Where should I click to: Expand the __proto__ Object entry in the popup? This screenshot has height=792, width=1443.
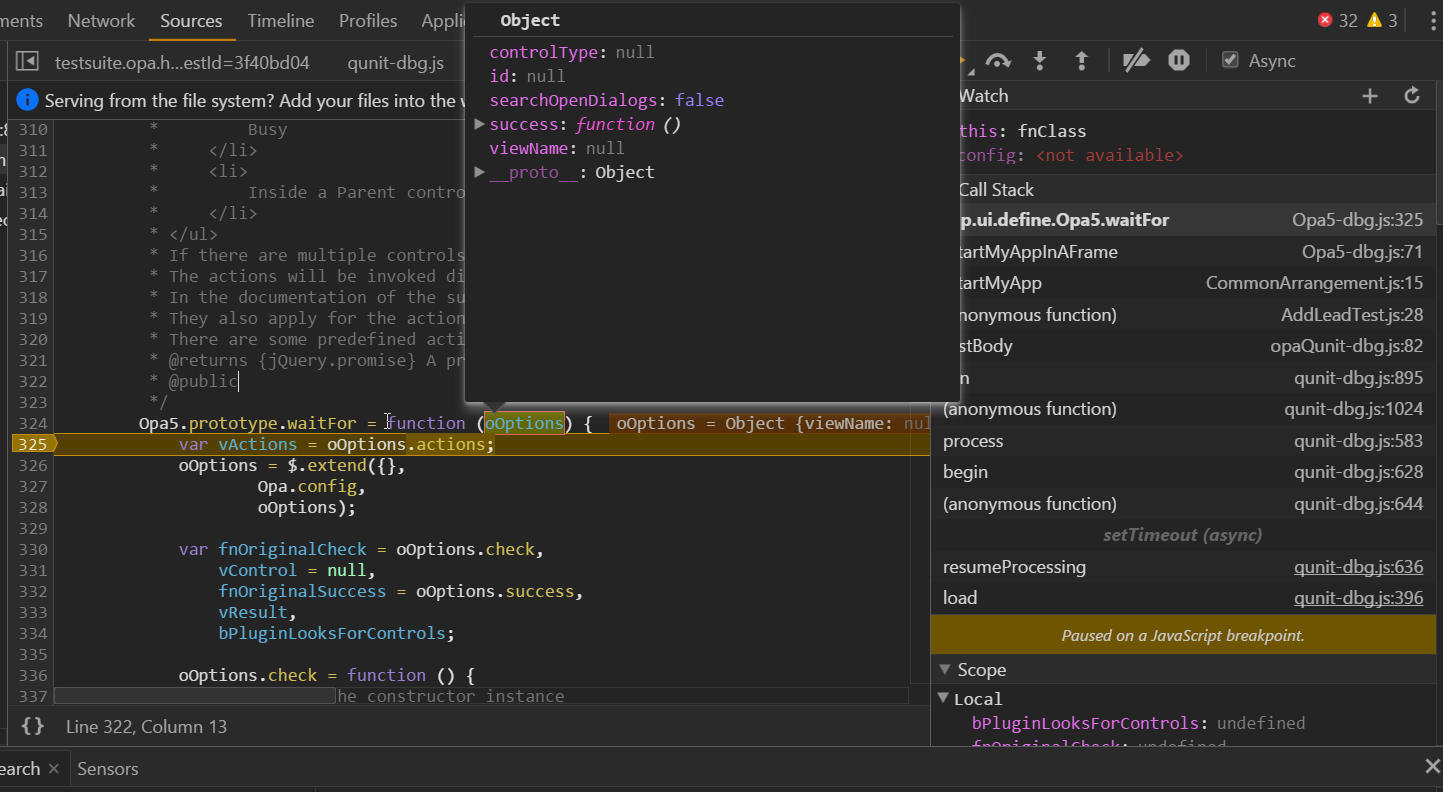coord(480,172)
